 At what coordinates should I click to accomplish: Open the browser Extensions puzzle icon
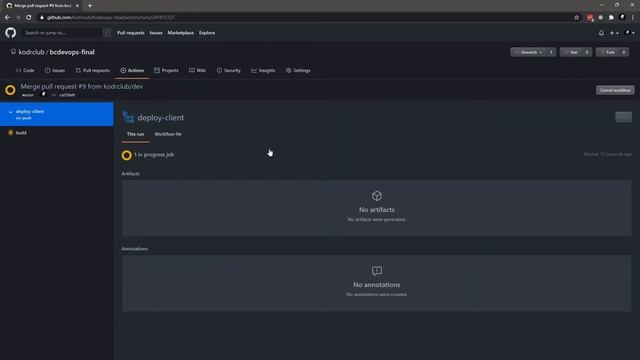point(611,18)
